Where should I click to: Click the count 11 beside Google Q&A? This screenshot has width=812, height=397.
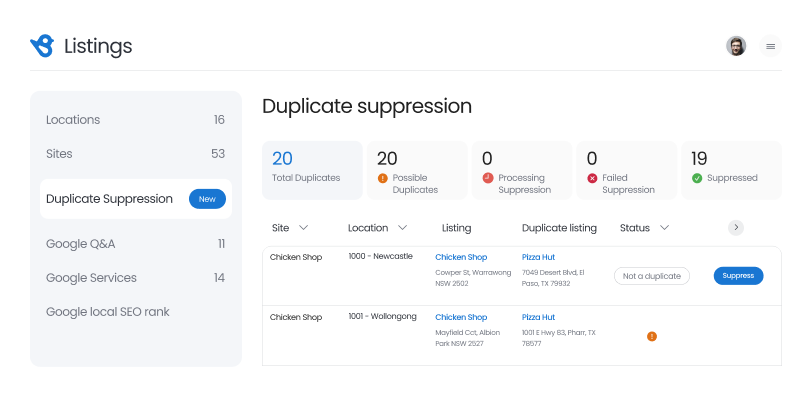point(222,244)
